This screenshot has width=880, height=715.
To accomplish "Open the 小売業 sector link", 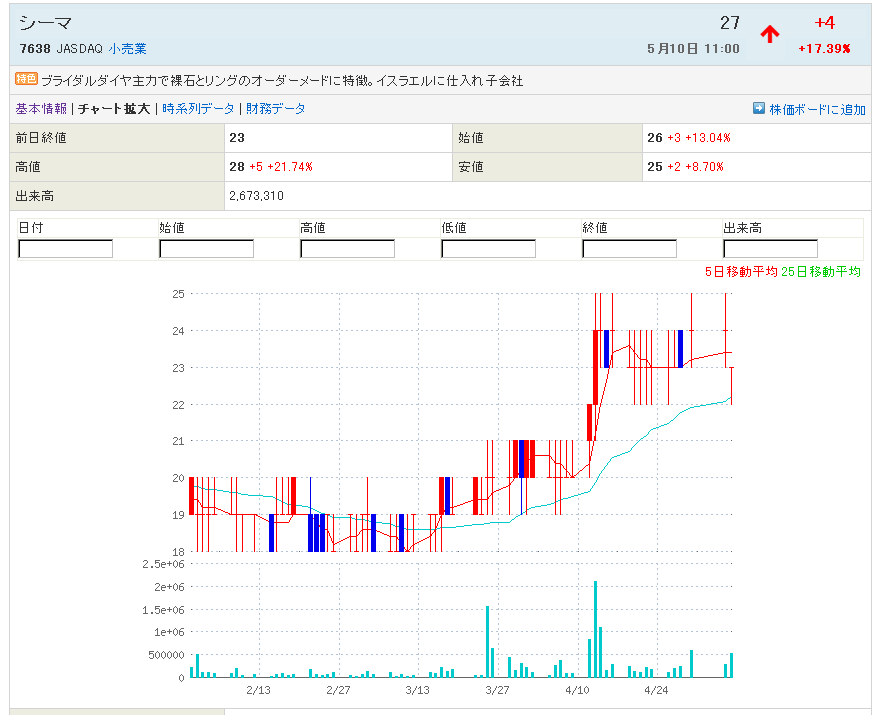I will pyautogui.click(x=128, y=48).
